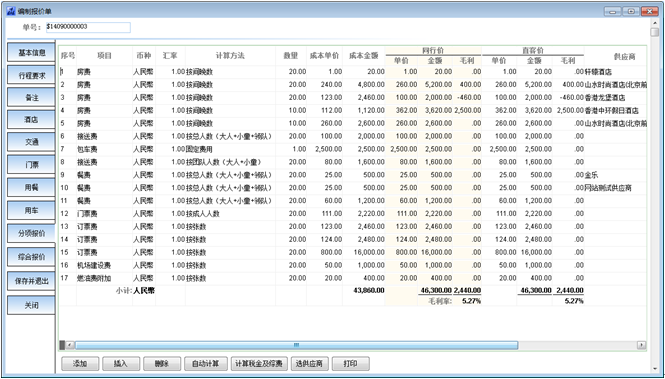The image size is (665, 379).
Task: Click the 关闭 sidebar button
Action: [x=31, y=305]
